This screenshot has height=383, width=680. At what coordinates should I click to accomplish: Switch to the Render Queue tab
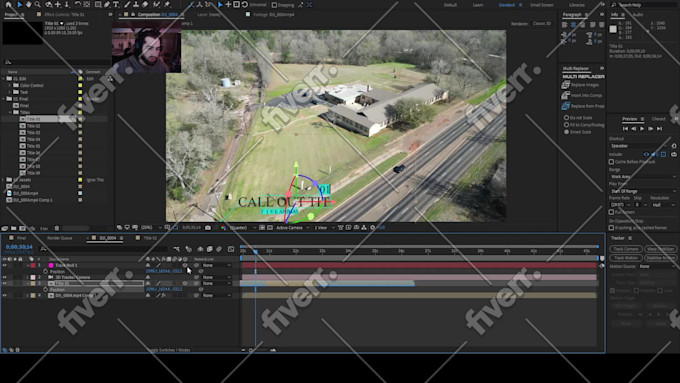tap(59, 238)
